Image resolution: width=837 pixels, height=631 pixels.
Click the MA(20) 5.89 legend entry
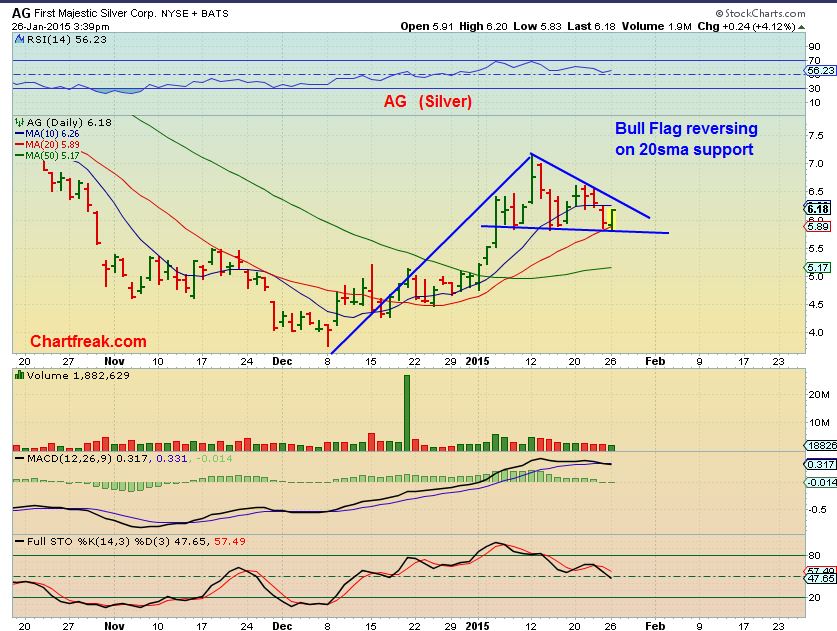click(x=47, y=145)
